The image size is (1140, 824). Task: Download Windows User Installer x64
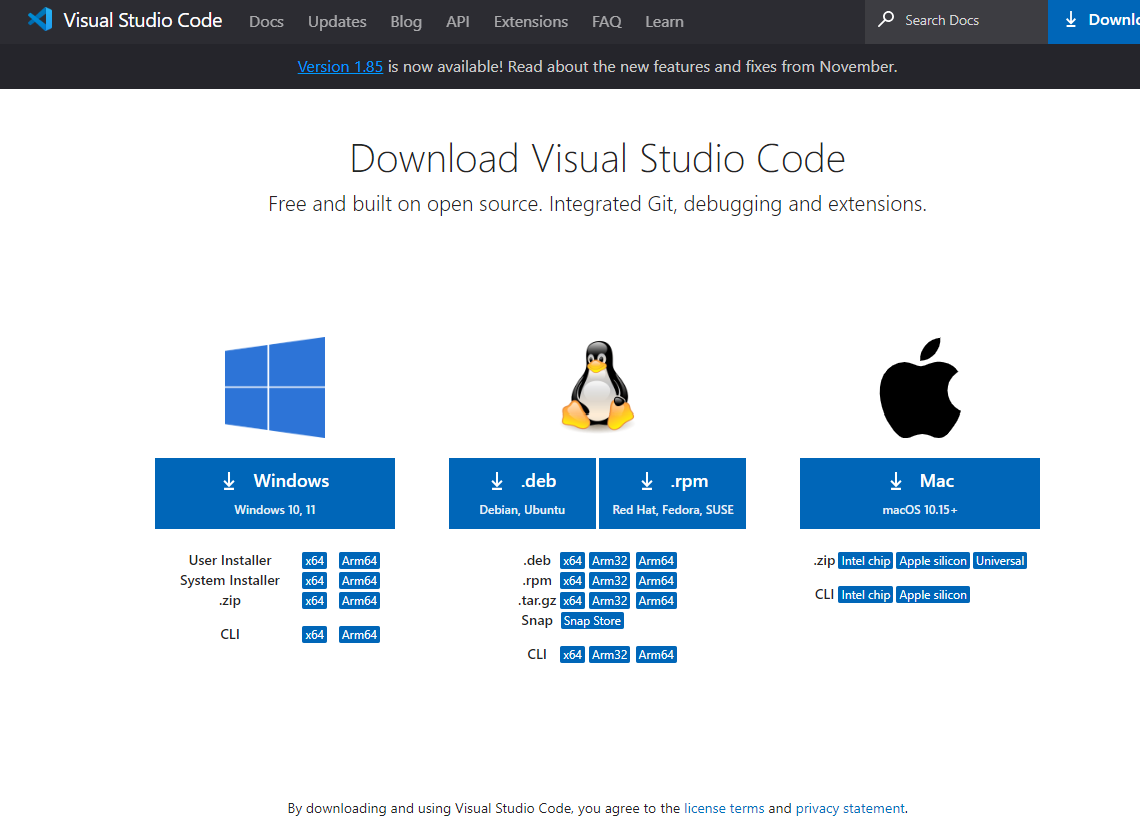tap(314, 561)
